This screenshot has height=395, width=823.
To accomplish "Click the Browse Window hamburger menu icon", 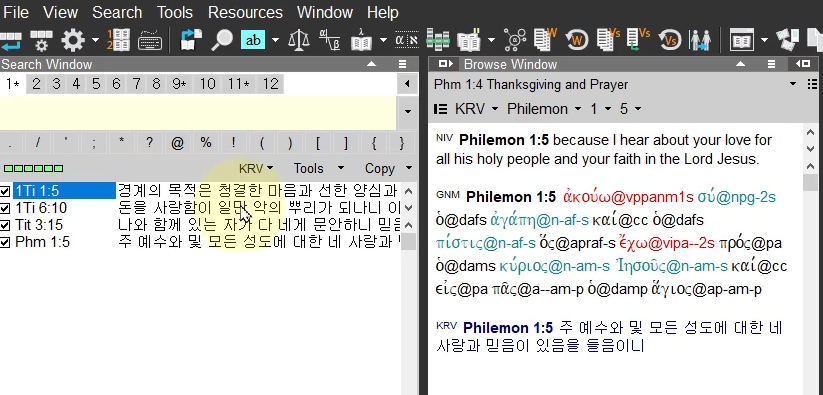I will pos(771,65).
